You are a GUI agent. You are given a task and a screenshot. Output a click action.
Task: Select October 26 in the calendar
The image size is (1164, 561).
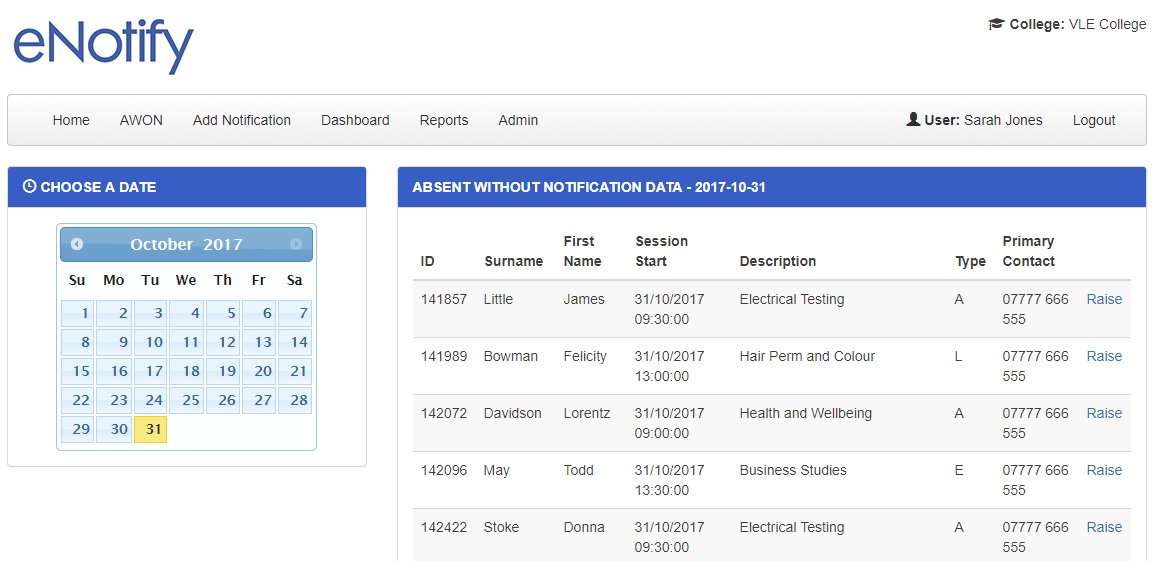click(x=223, y=400)
